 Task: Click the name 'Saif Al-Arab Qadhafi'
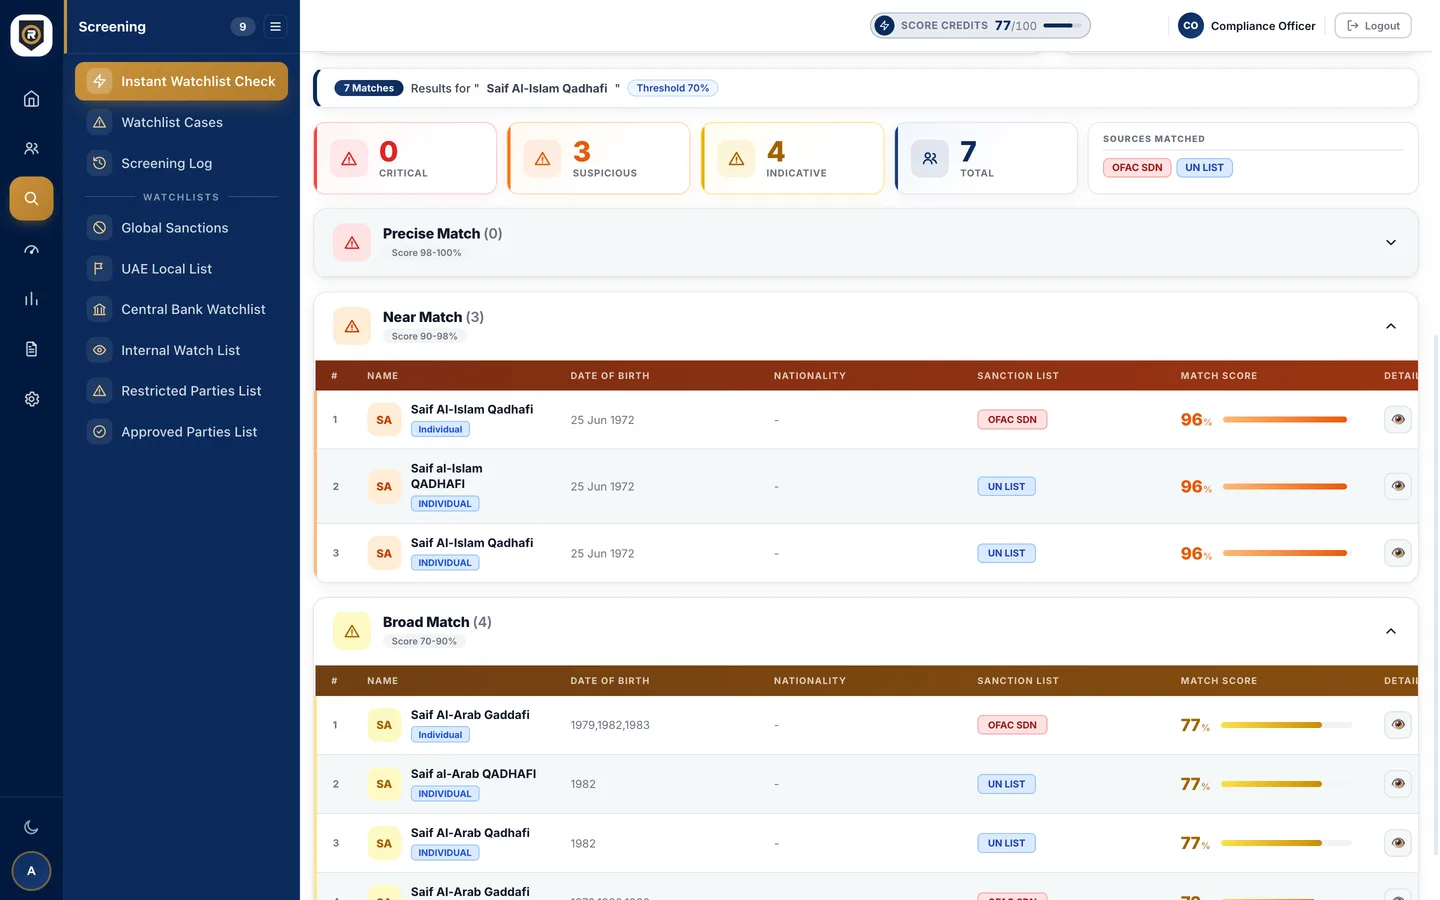click(470, 833)
